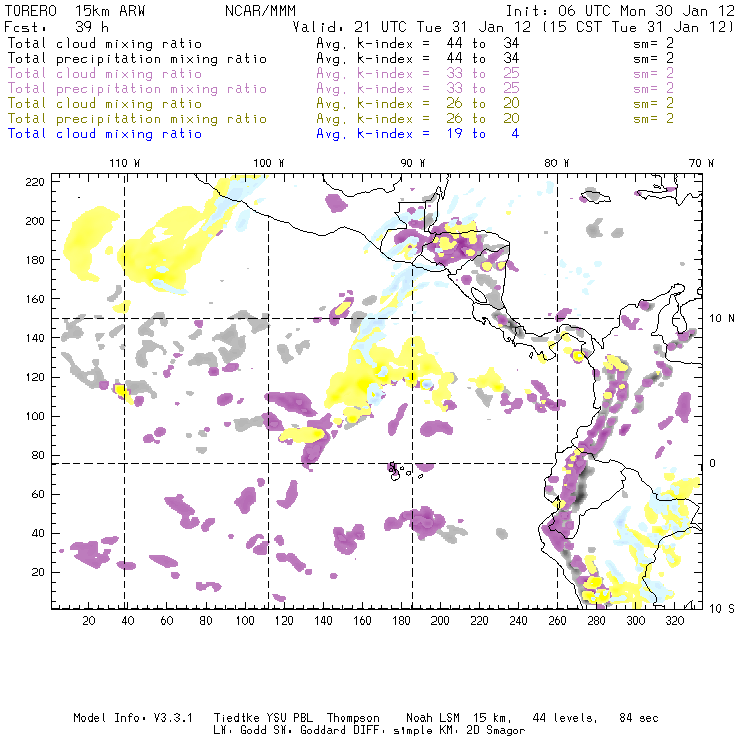Select the black Total cloud mixing ratio legend entry
The image size is (740, 740).
[105, 43]
